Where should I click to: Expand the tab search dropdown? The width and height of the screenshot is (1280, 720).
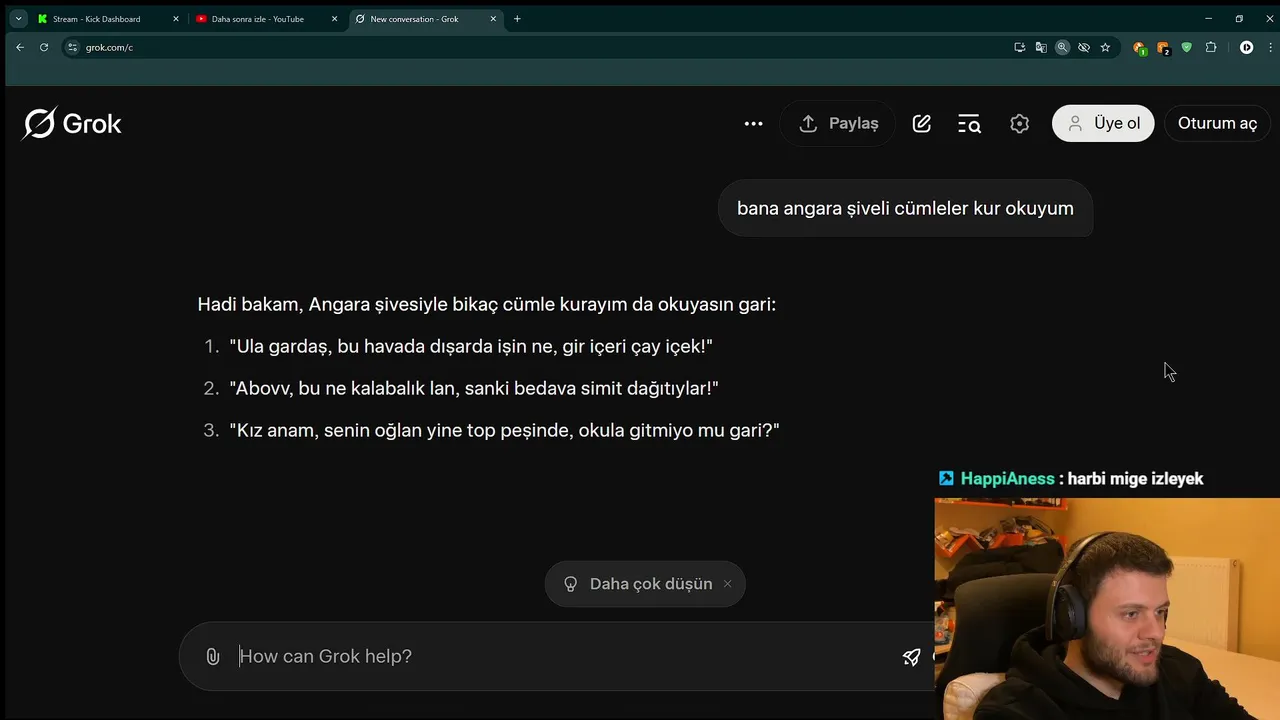(x=18, y=19)
